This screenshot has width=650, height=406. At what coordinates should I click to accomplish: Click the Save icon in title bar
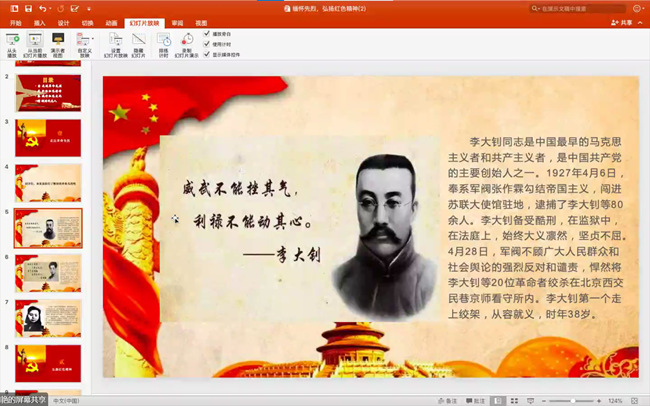point(29,8)
